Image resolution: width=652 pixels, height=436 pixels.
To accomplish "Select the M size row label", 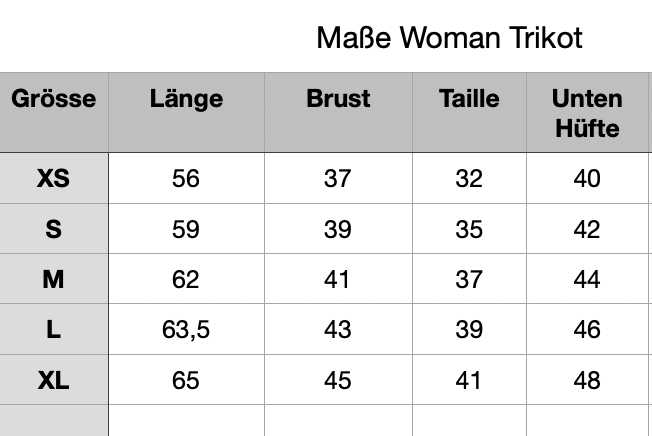I will click(x=54, y=279).
